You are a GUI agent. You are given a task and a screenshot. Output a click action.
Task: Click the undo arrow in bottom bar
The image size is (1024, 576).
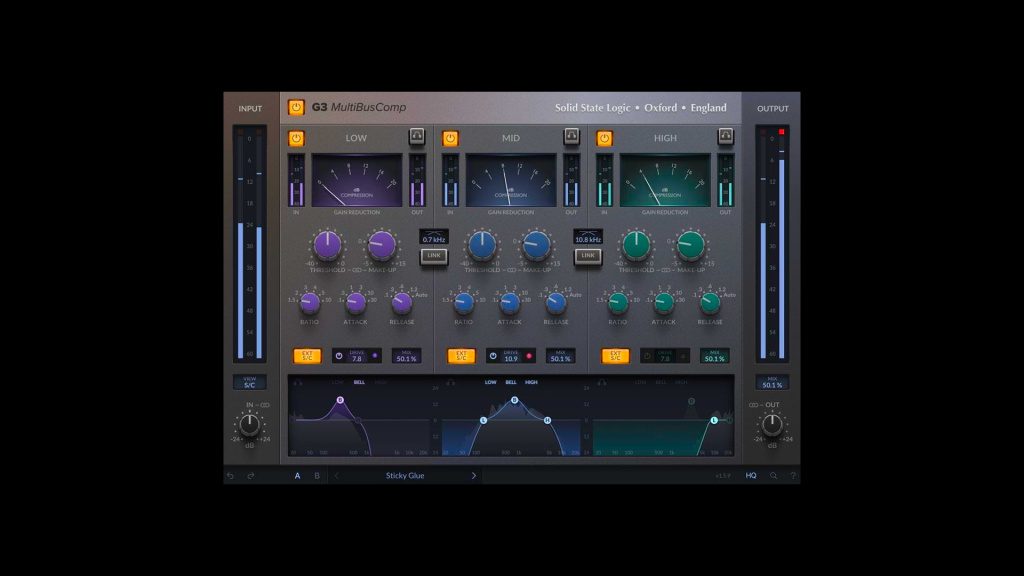point(230,476)
